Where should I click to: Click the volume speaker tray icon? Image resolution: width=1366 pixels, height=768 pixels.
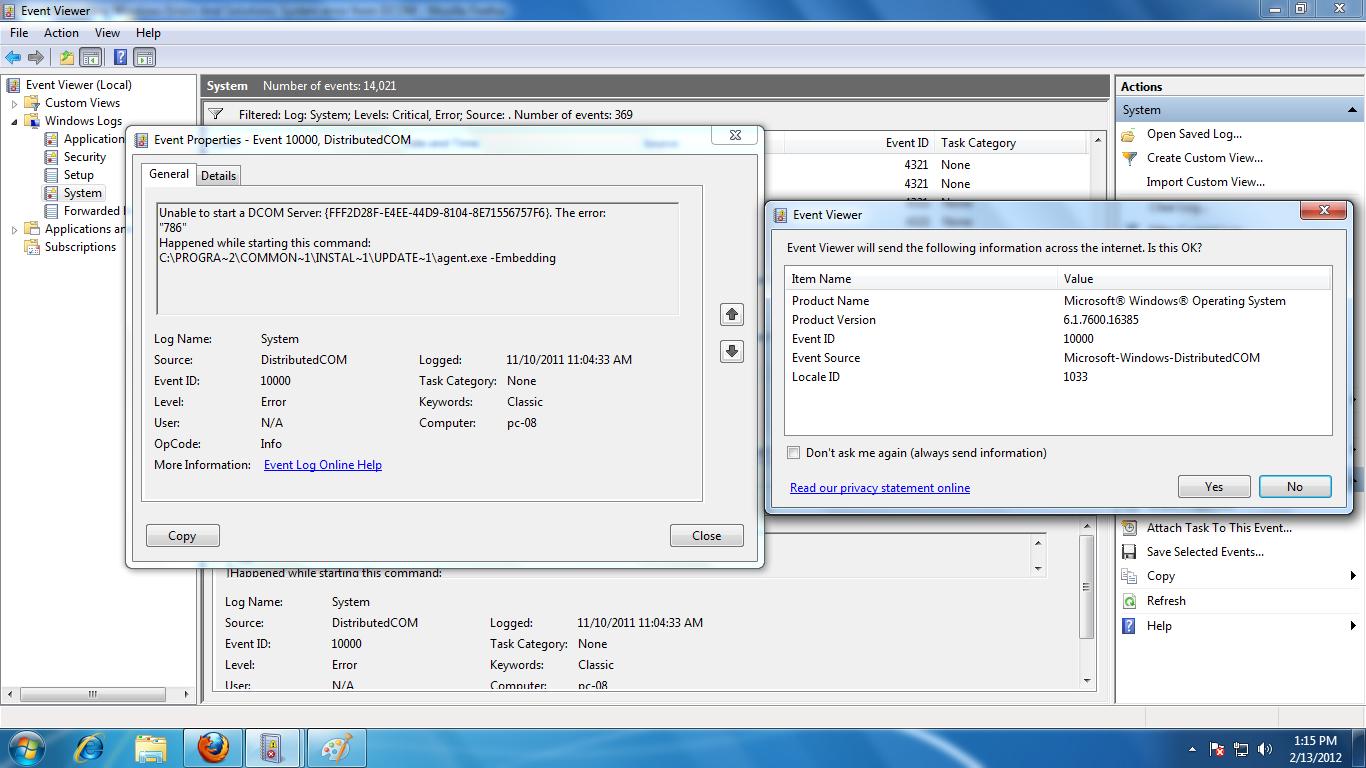click(x=1265, y=749)
